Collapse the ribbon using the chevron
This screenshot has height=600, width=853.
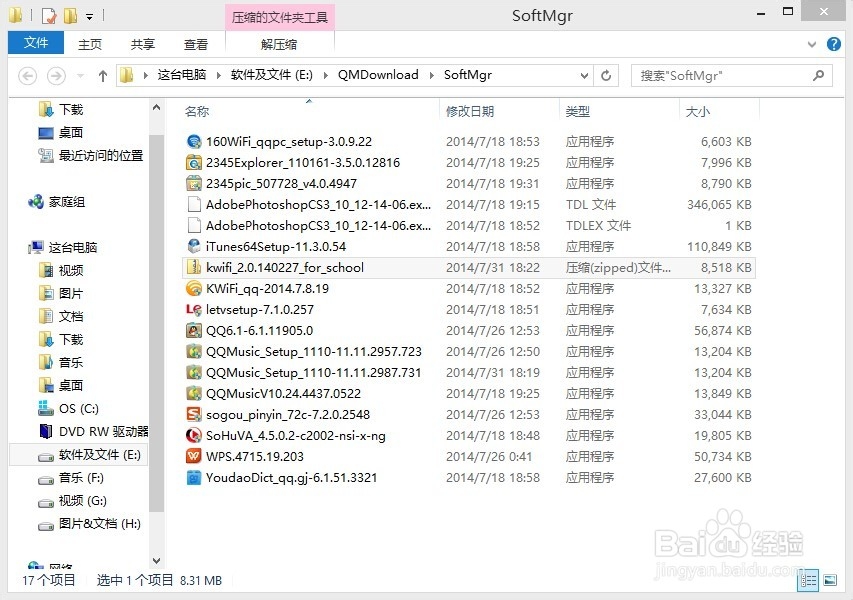[x=812, y=44]
